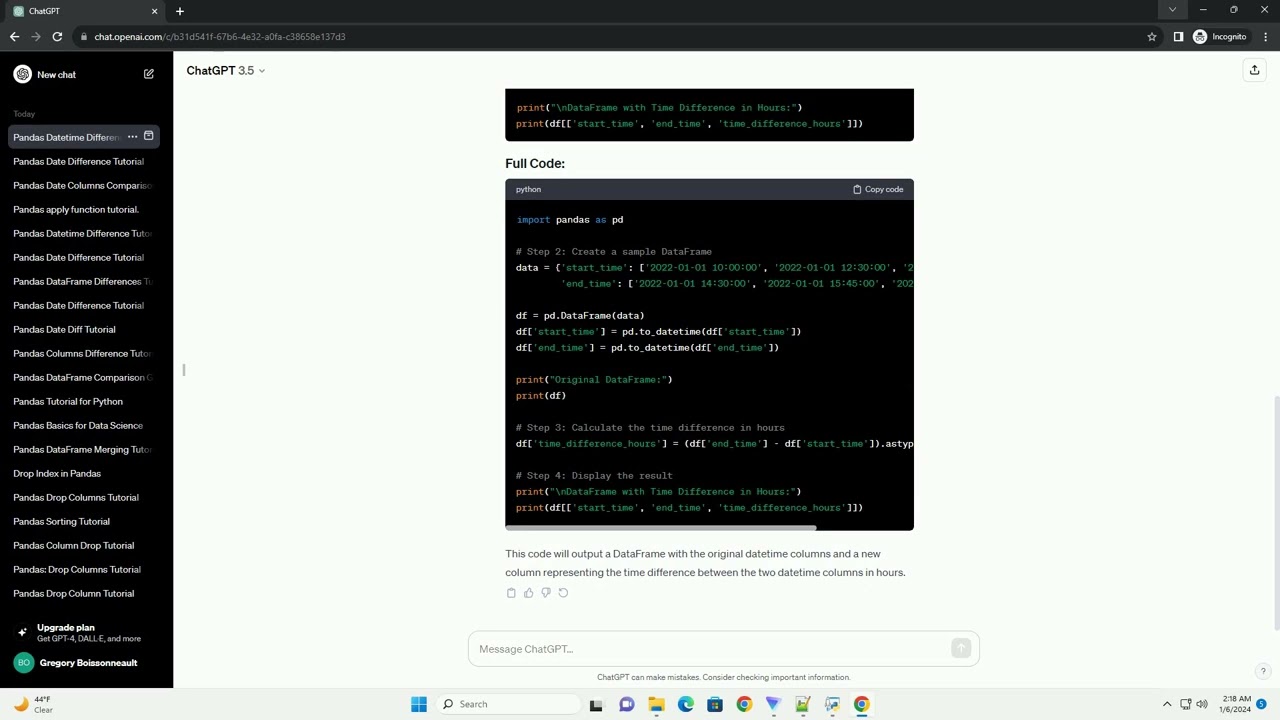The width and height of the screenshot is (1280, 720).
Task: Click Copy code button
Action: pyautogui.click(x=878, y=189)
